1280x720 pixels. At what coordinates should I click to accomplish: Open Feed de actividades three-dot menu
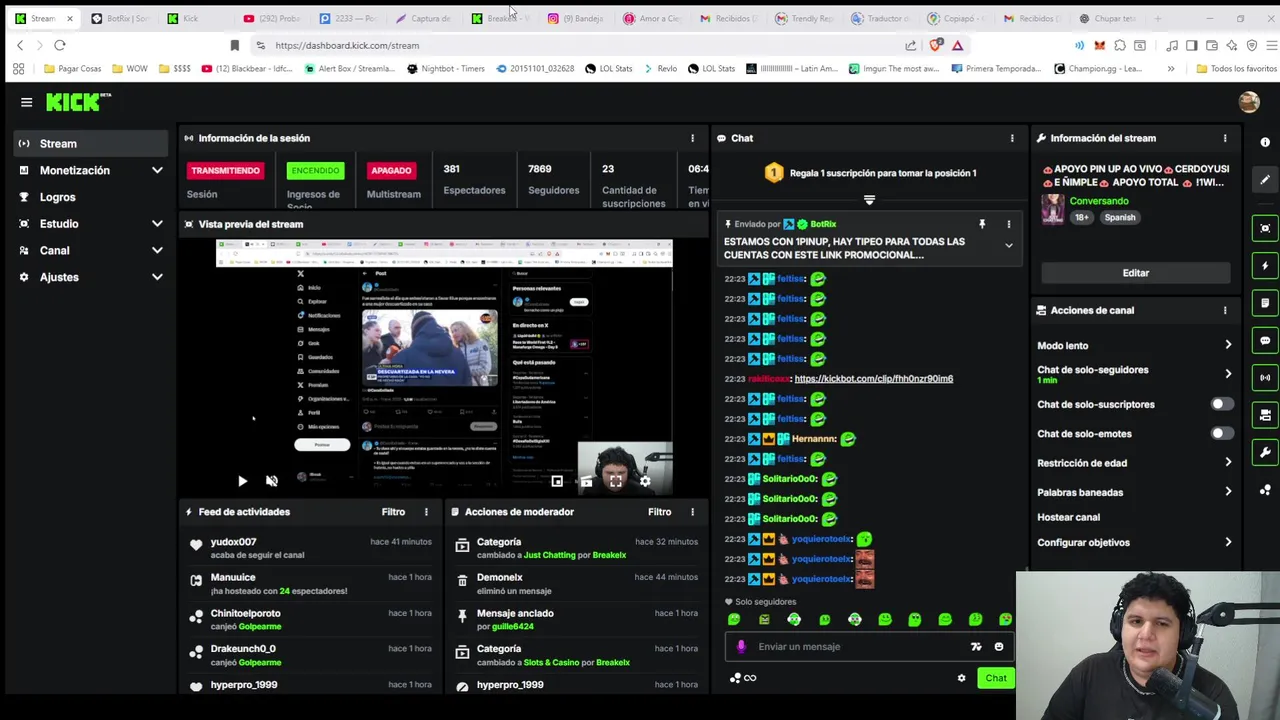426,512
